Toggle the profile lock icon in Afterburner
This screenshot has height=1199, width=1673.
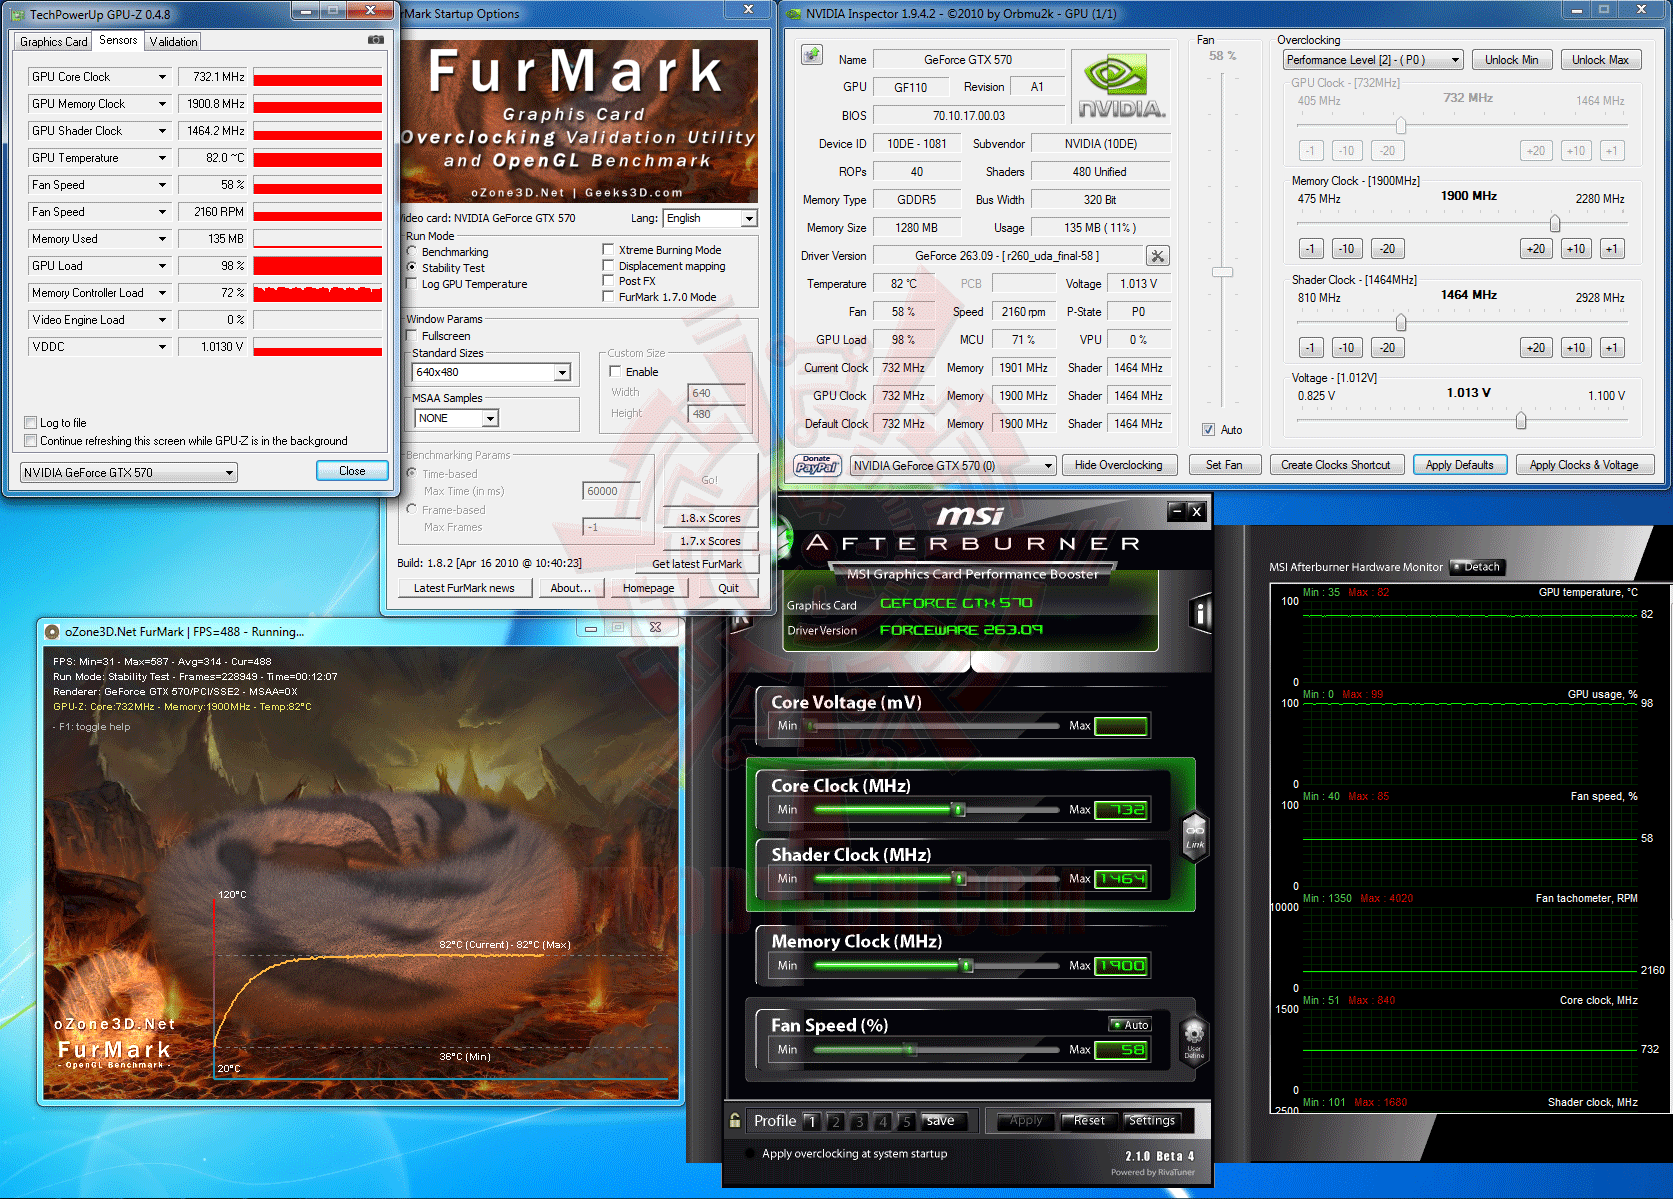pyautogui.click(x=735, y=1120)
